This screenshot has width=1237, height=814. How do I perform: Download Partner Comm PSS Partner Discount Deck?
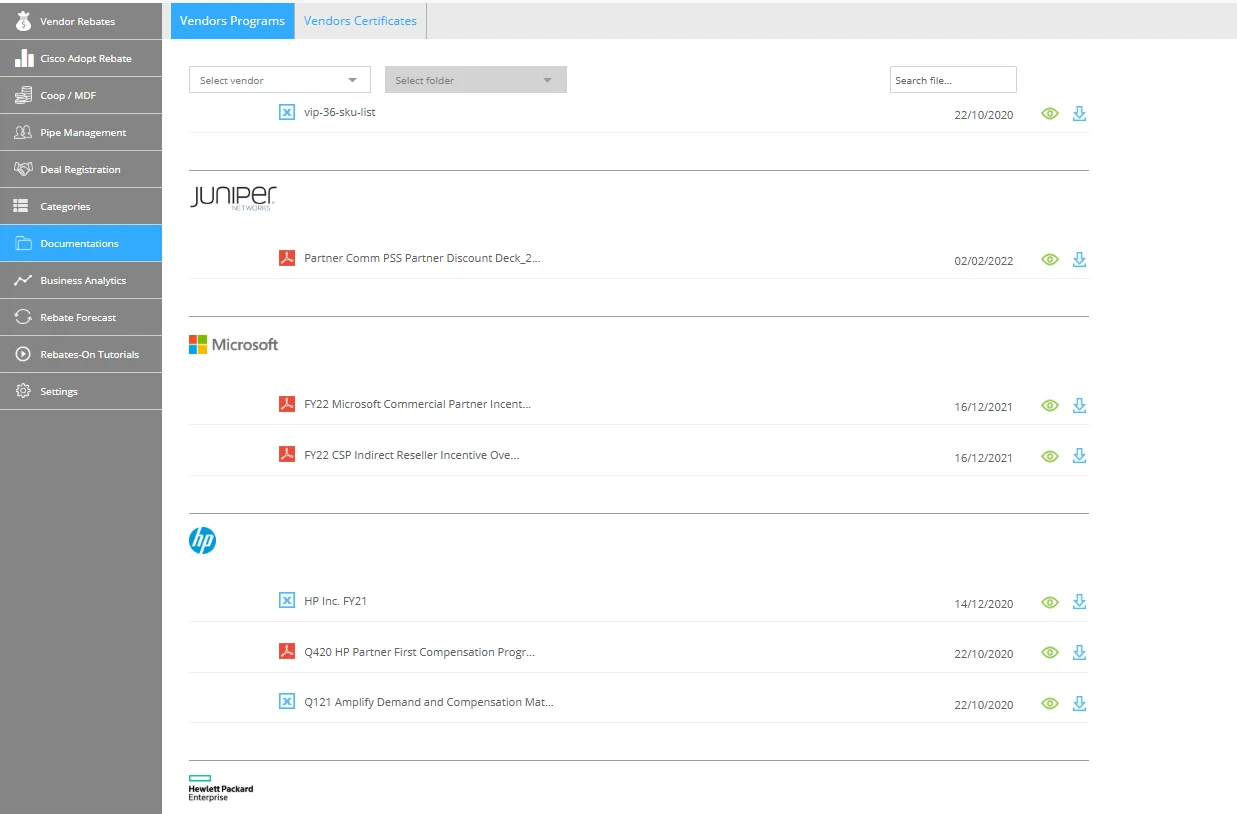(x=1079, y=259)
